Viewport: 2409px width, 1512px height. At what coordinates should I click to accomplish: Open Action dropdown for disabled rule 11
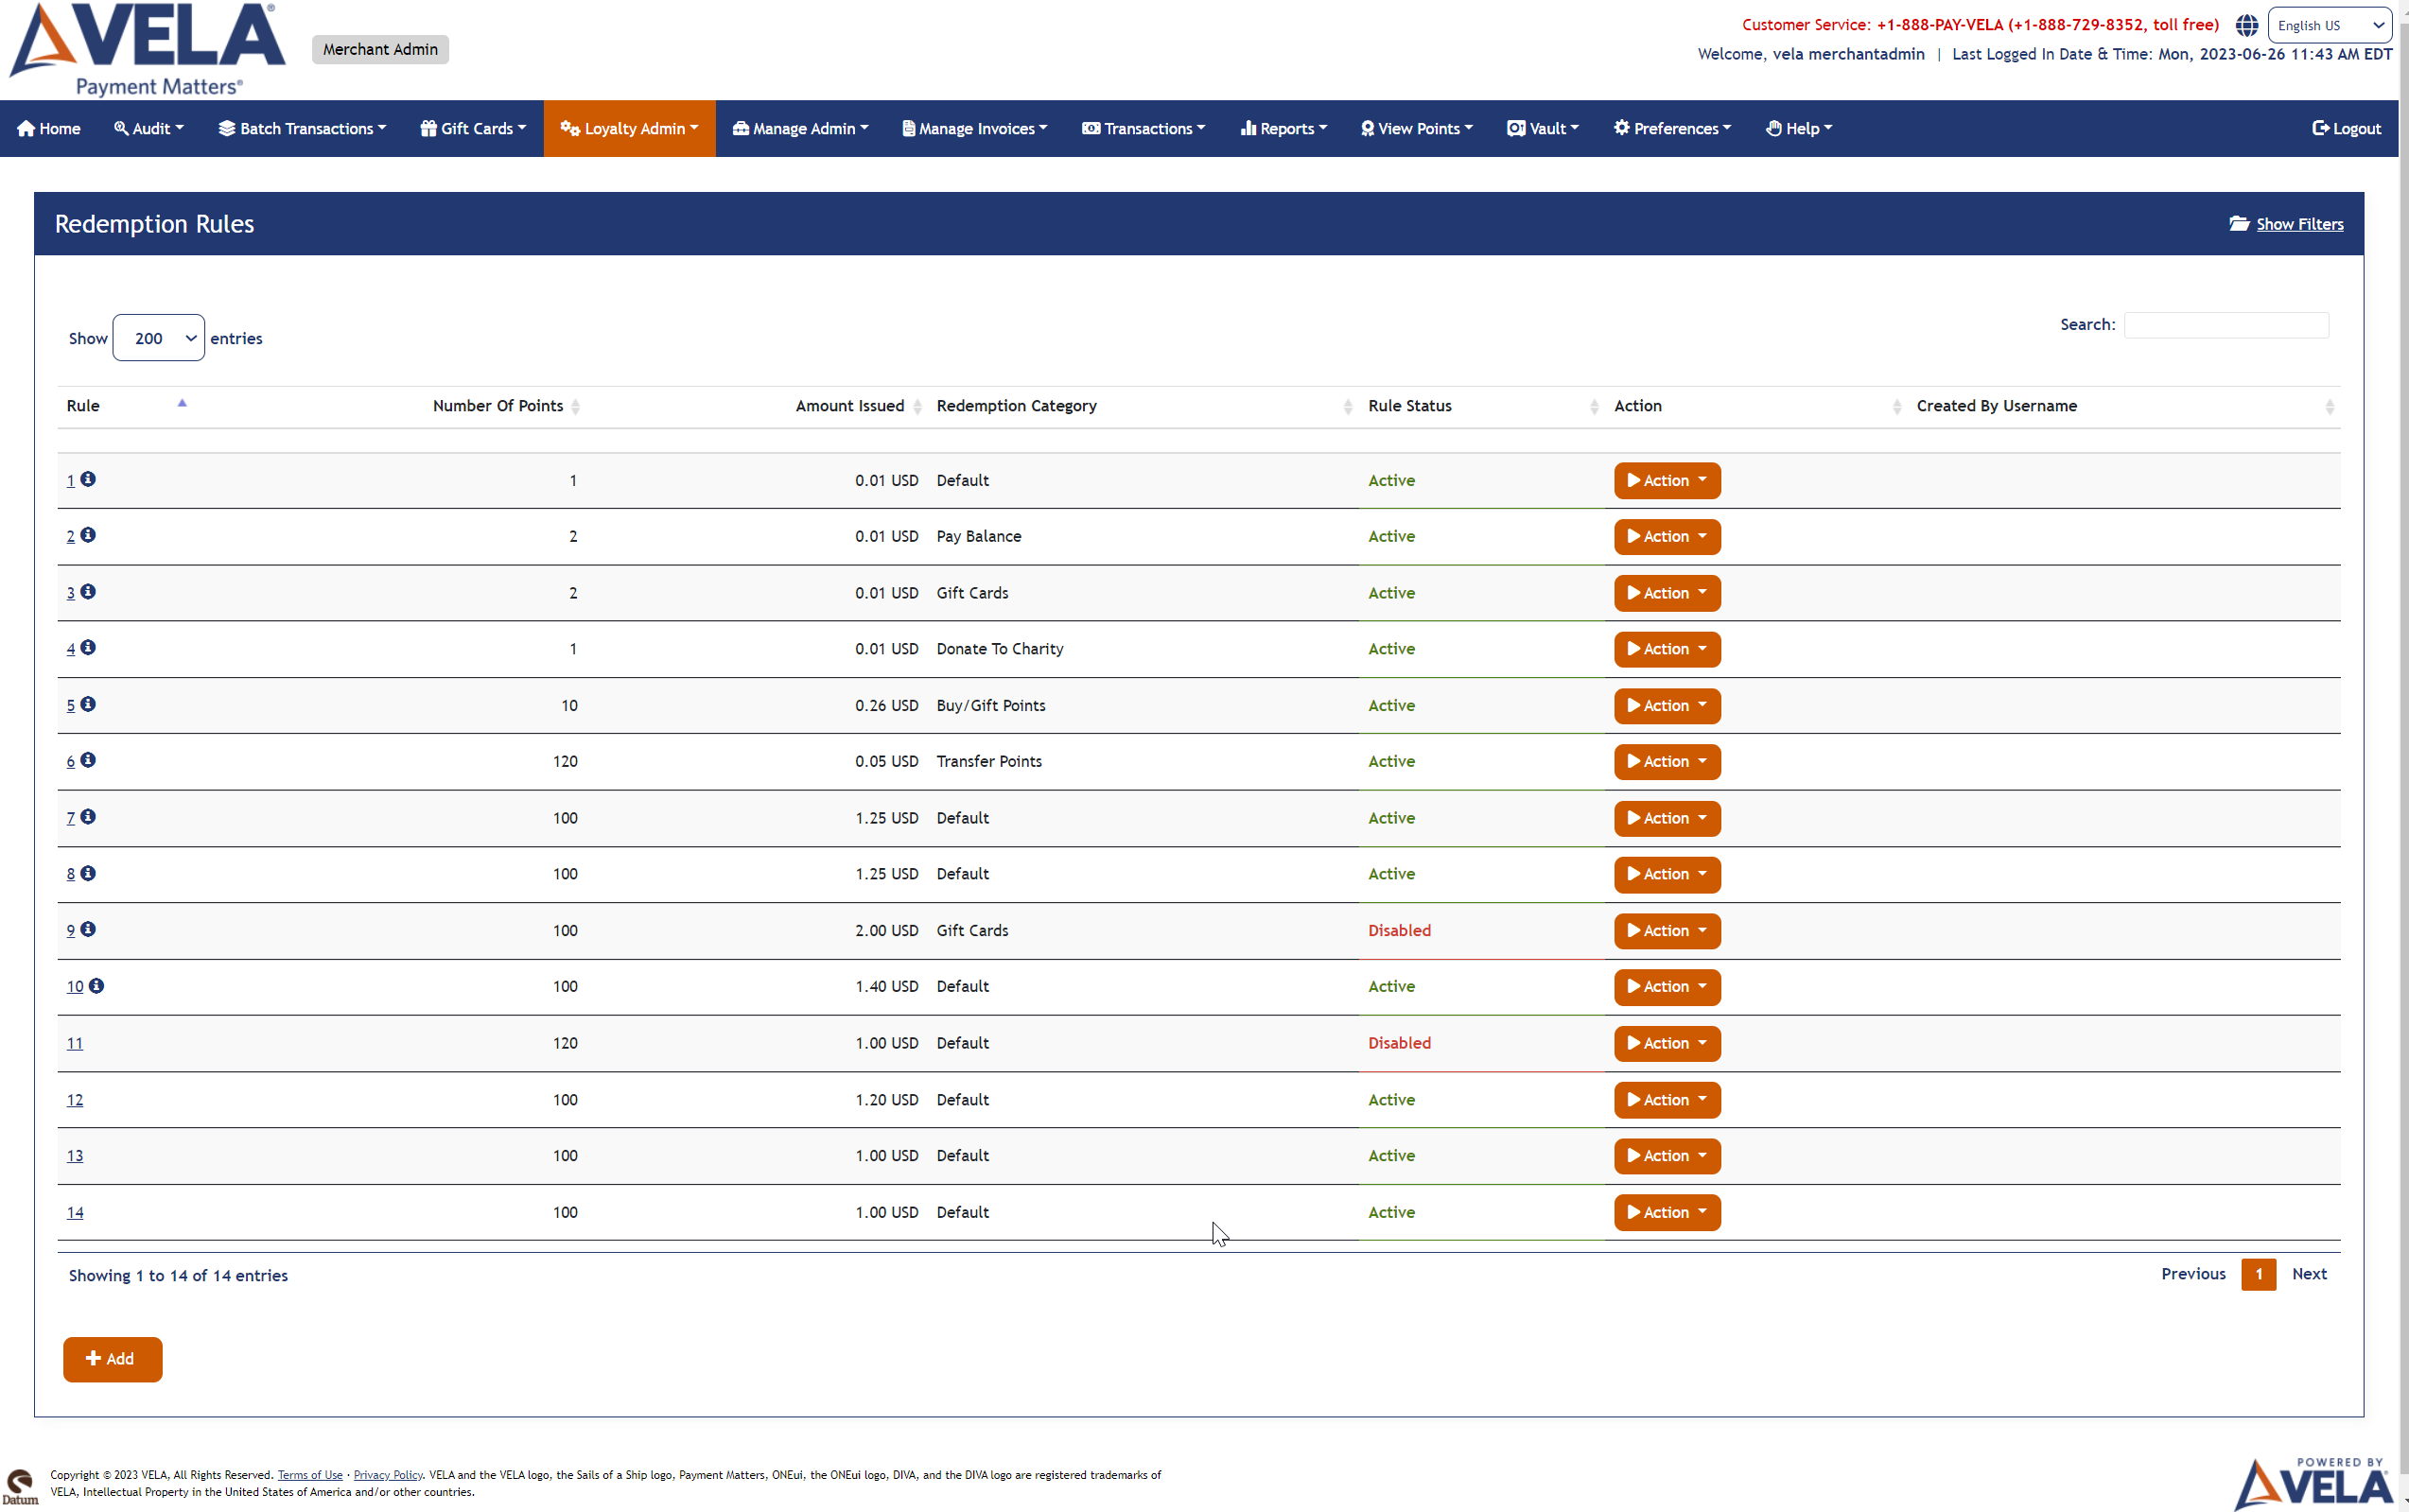click(x=1667, y=1043)
